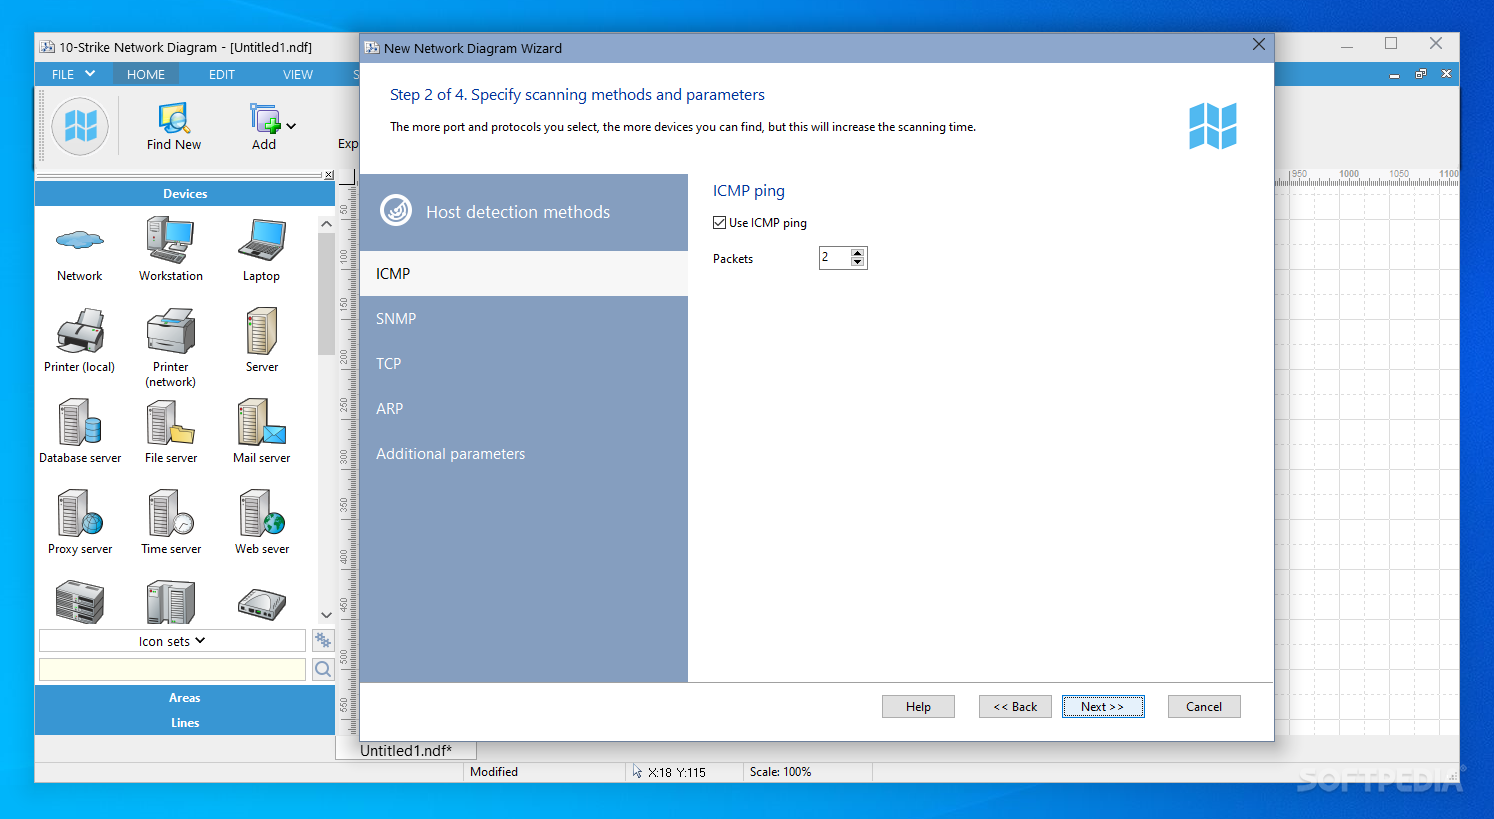Click the Time server icon
The width and height of the screenshot is (1494, 819).
[171, 513]
